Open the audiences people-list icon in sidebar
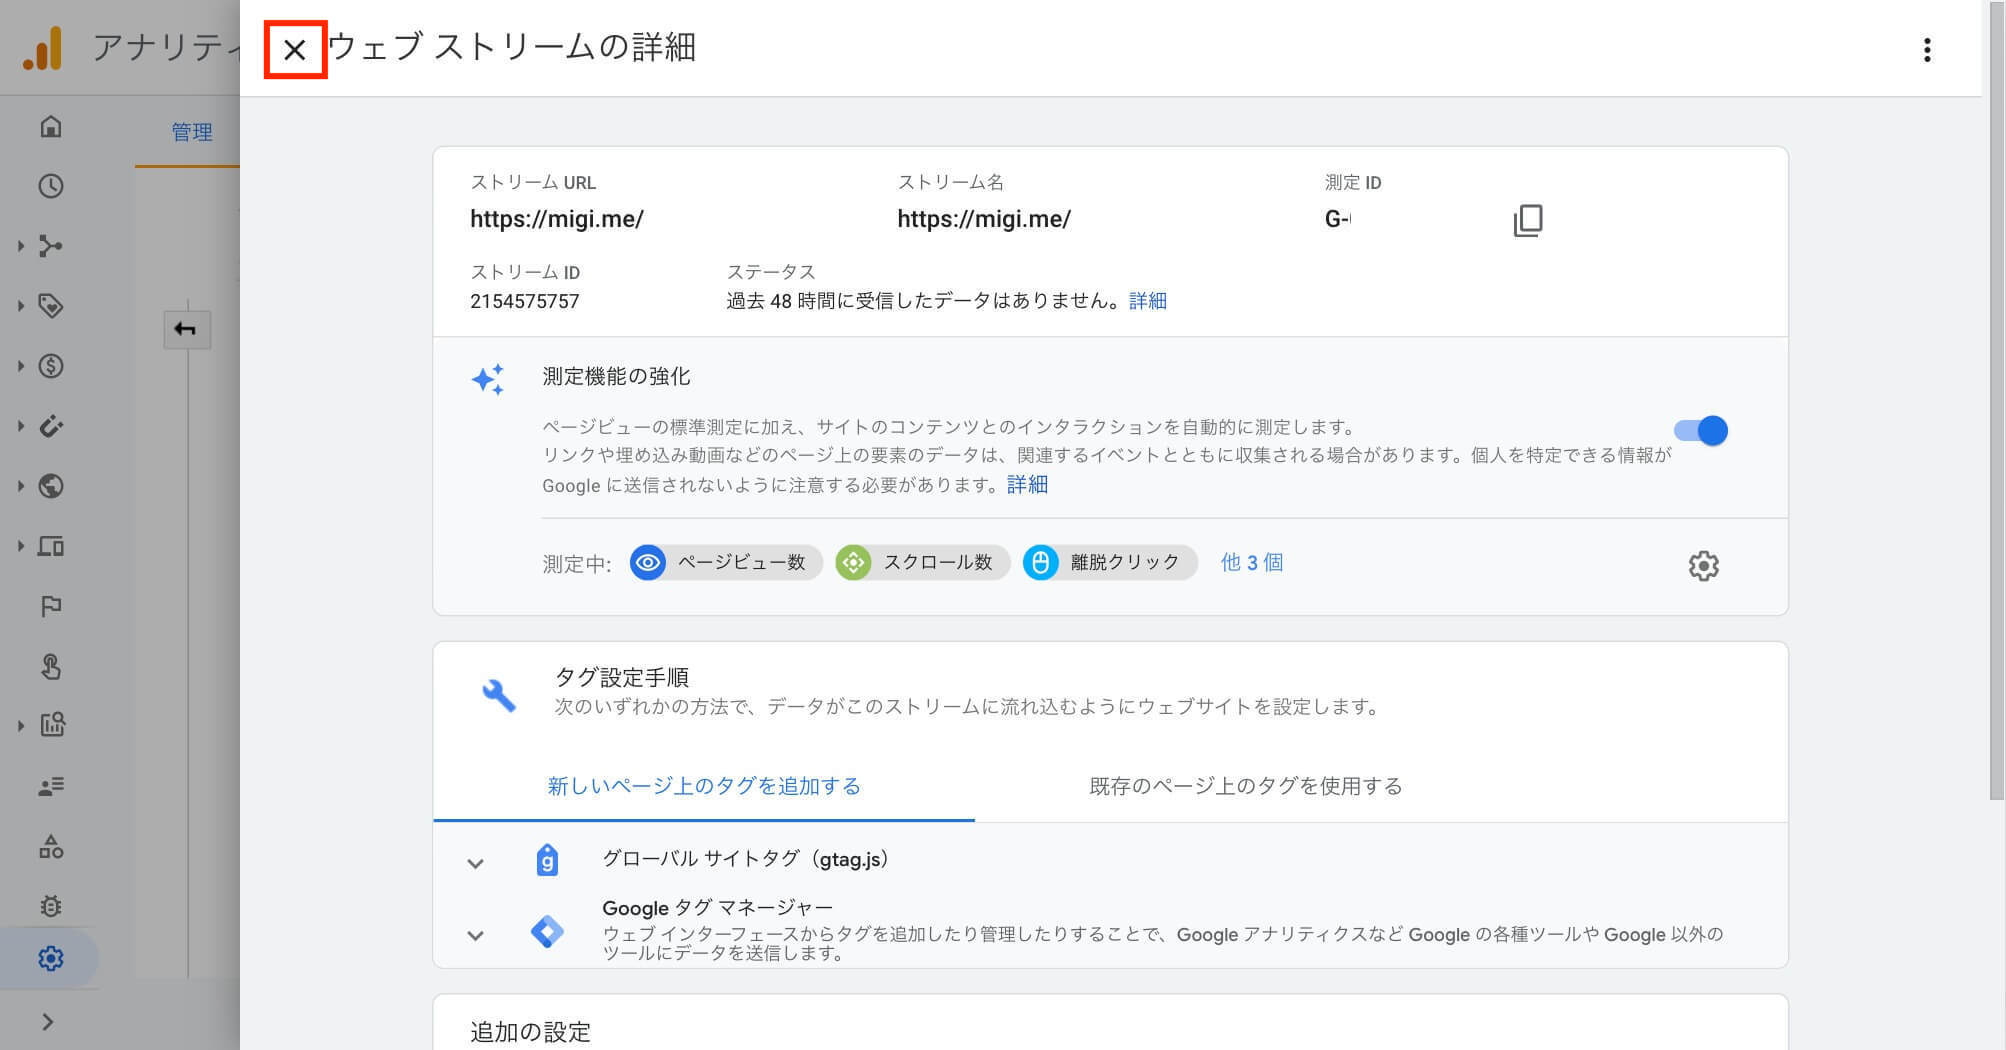This screenshot has height=1050, width=2006. click(50, 786)
